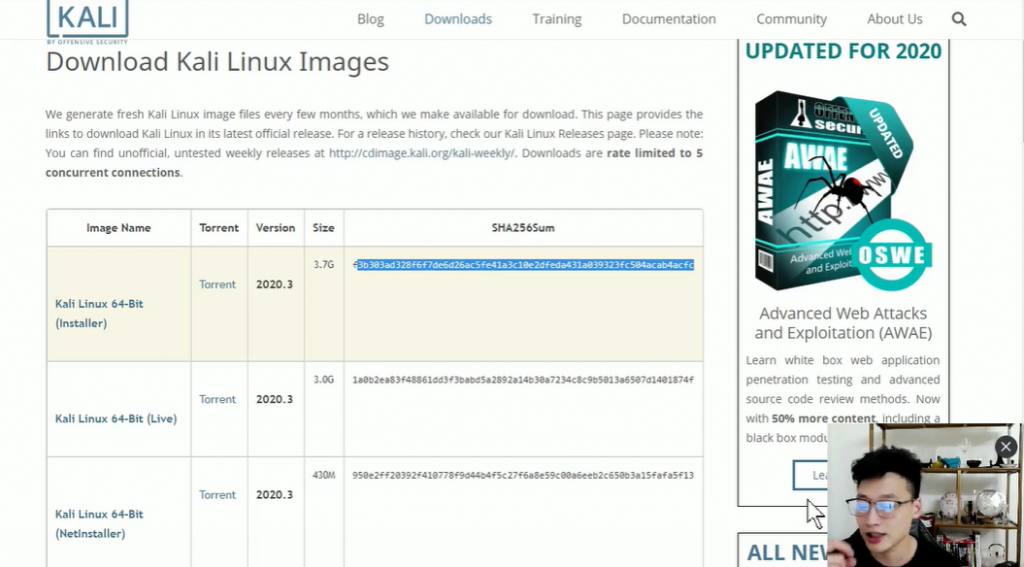Click the Version column header
The width and height of the screenshot is (1024, 567).
275,228
